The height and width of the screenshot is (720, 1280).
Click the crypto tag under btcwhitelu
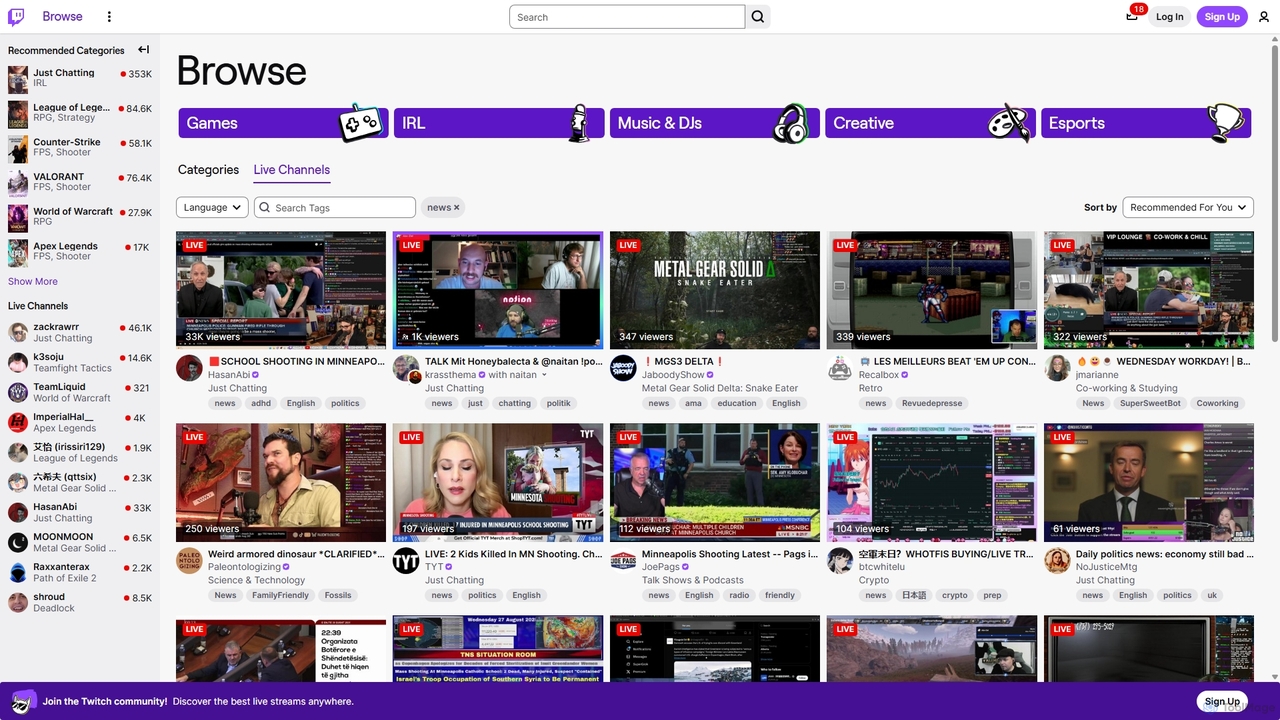point(955,595)
